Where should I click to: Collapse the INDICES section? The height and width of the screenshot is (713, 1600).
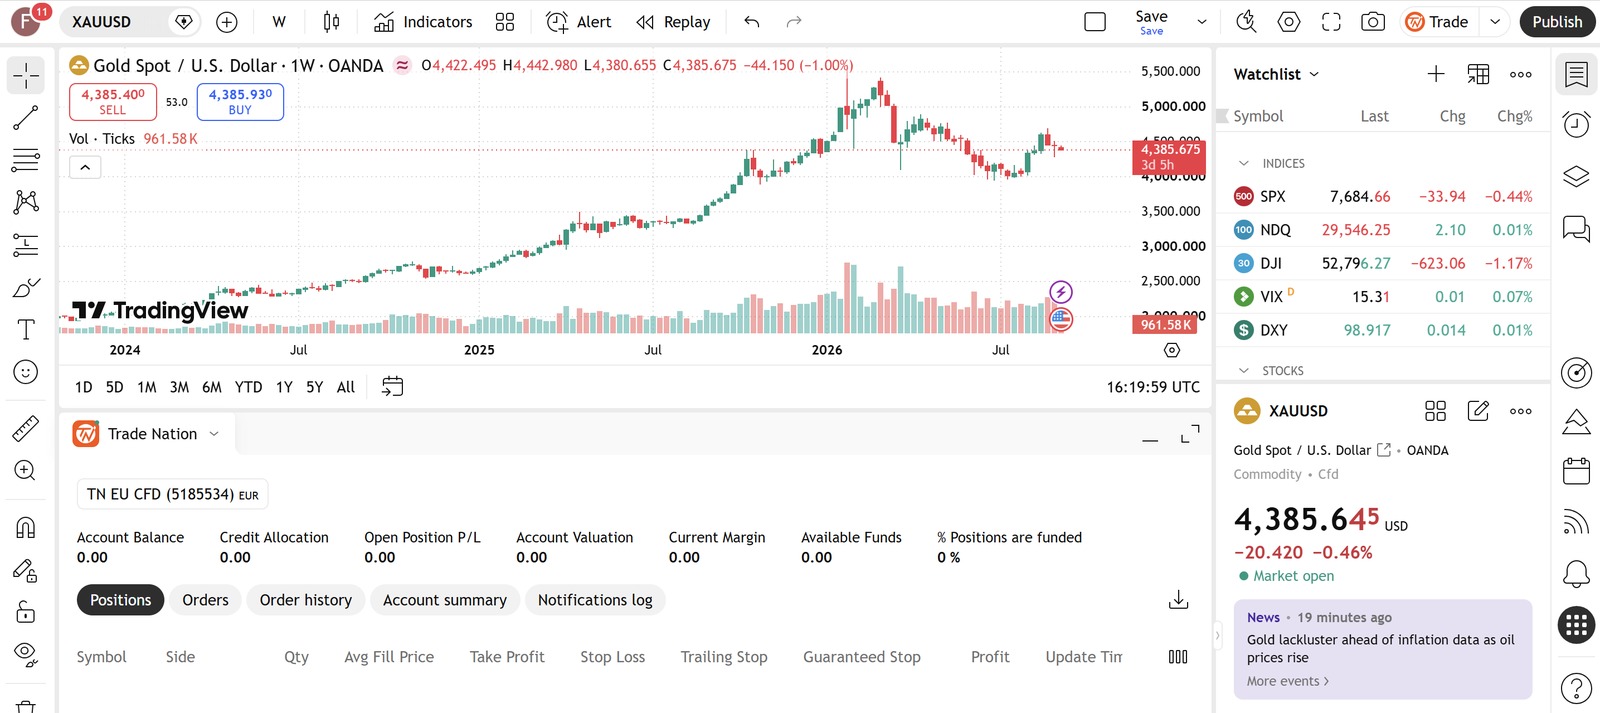click(x=1244, y=163)
